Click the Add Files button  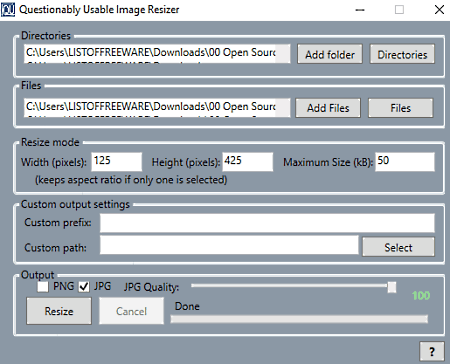(328, 108)
